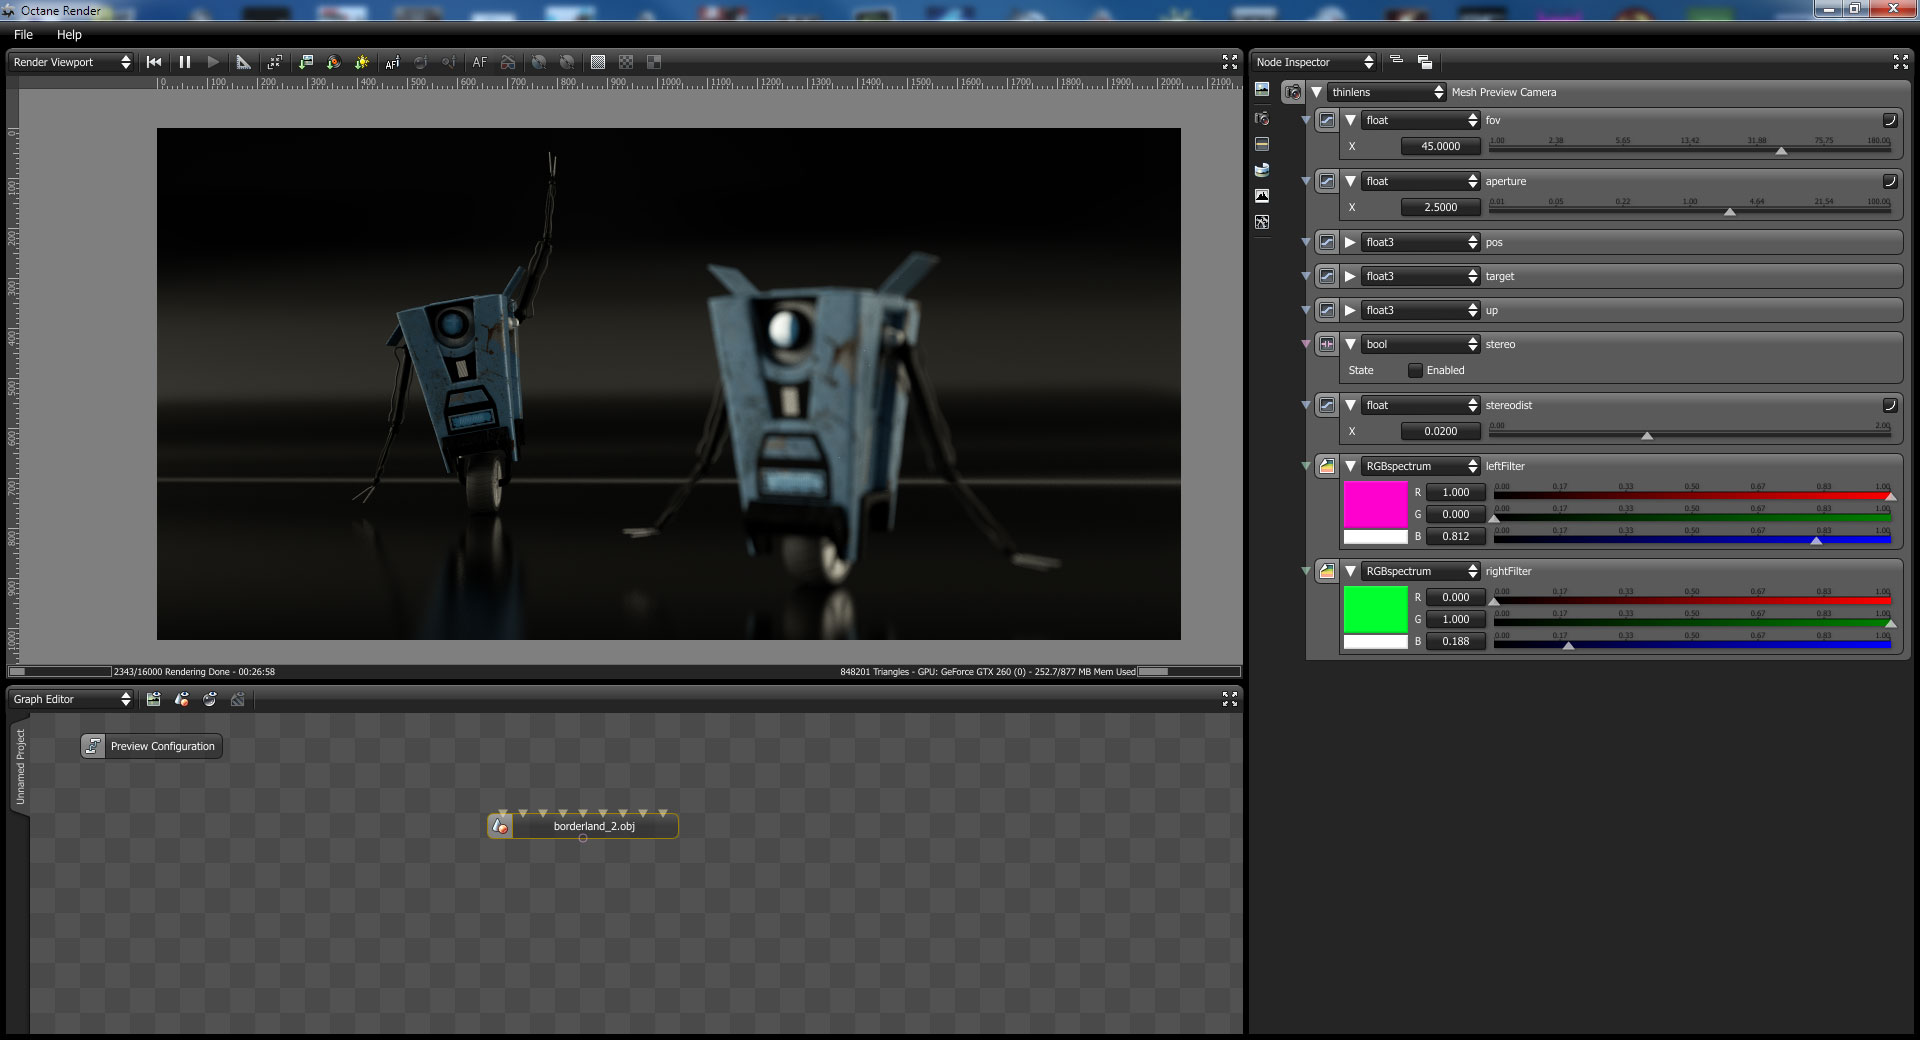
Task: Open the thinlens camera type dropdown
Action: tap(1387, 92)
